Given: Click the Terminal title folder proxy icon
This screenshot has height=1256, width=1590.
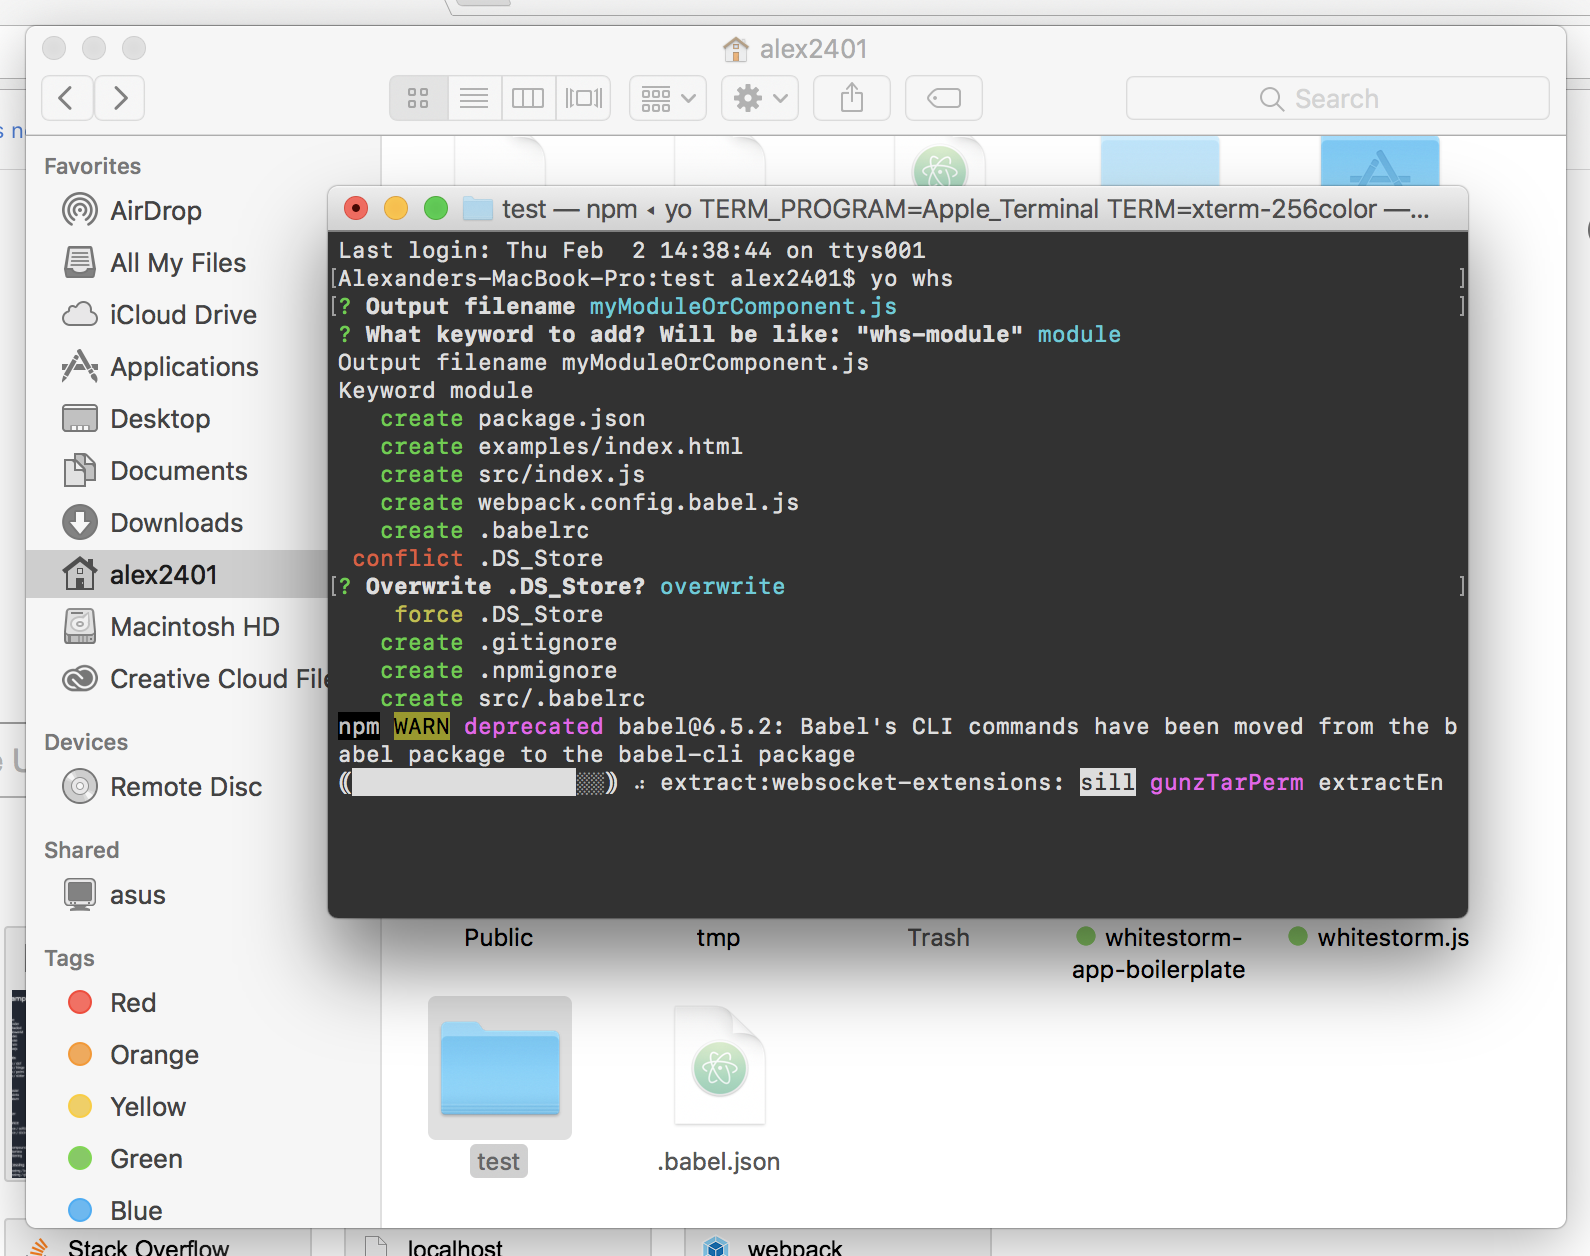Looking at the screenshot, I should (478, 209).
